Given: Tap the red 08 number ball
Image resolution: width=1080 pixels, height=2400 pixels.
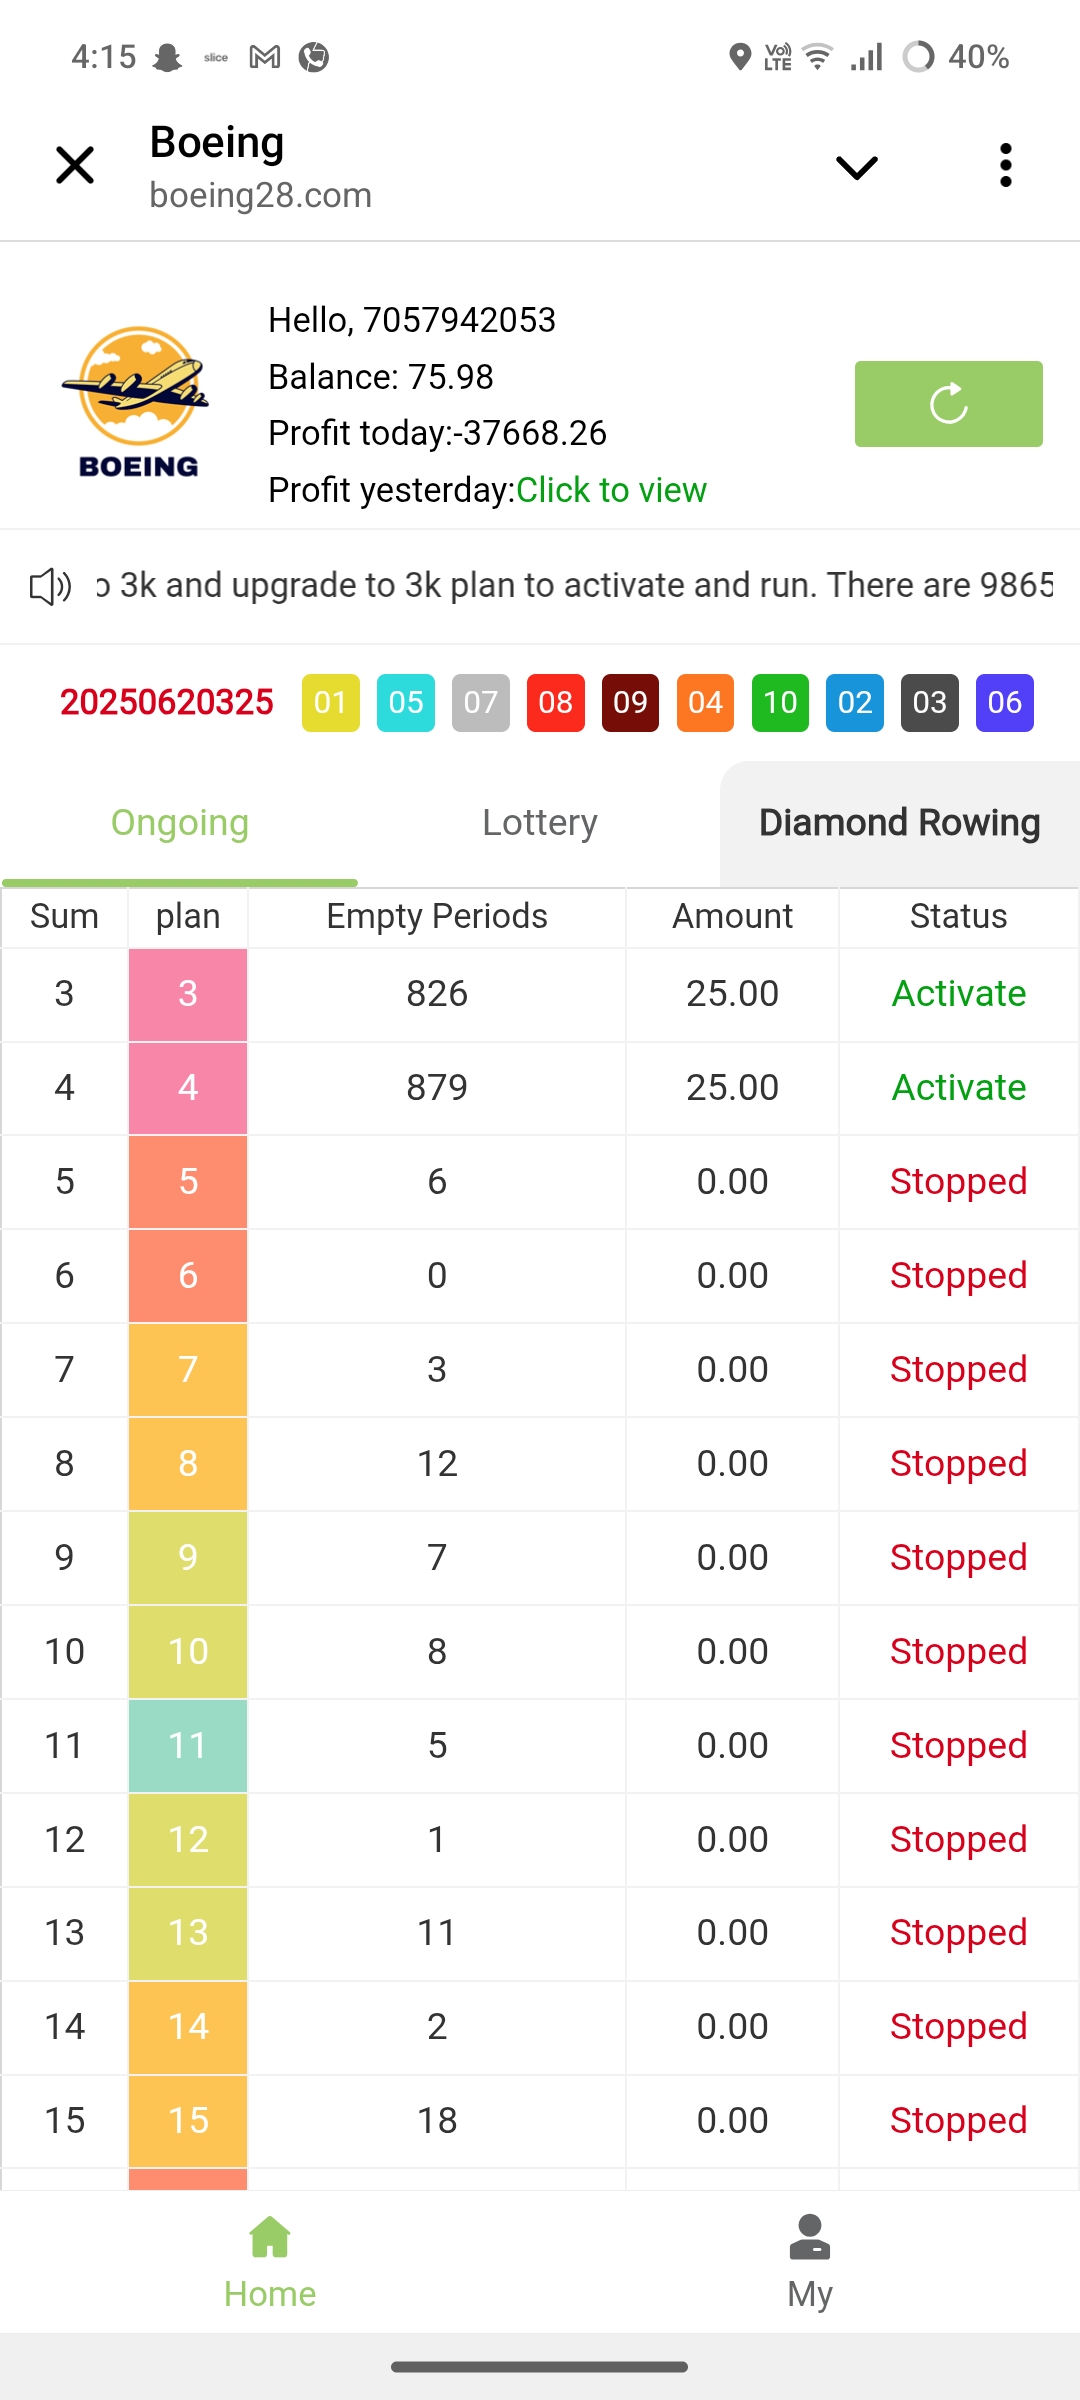Looking at the screenshot, I should pyautogui.click(x=555, y=703).
